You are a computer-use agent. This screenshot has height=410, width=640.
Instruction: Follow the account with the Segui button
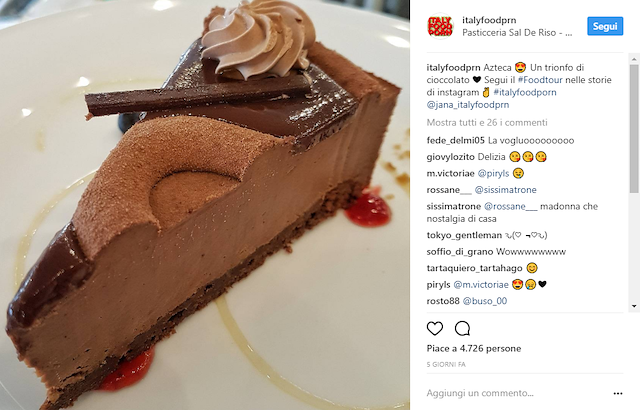coord(605,26)
